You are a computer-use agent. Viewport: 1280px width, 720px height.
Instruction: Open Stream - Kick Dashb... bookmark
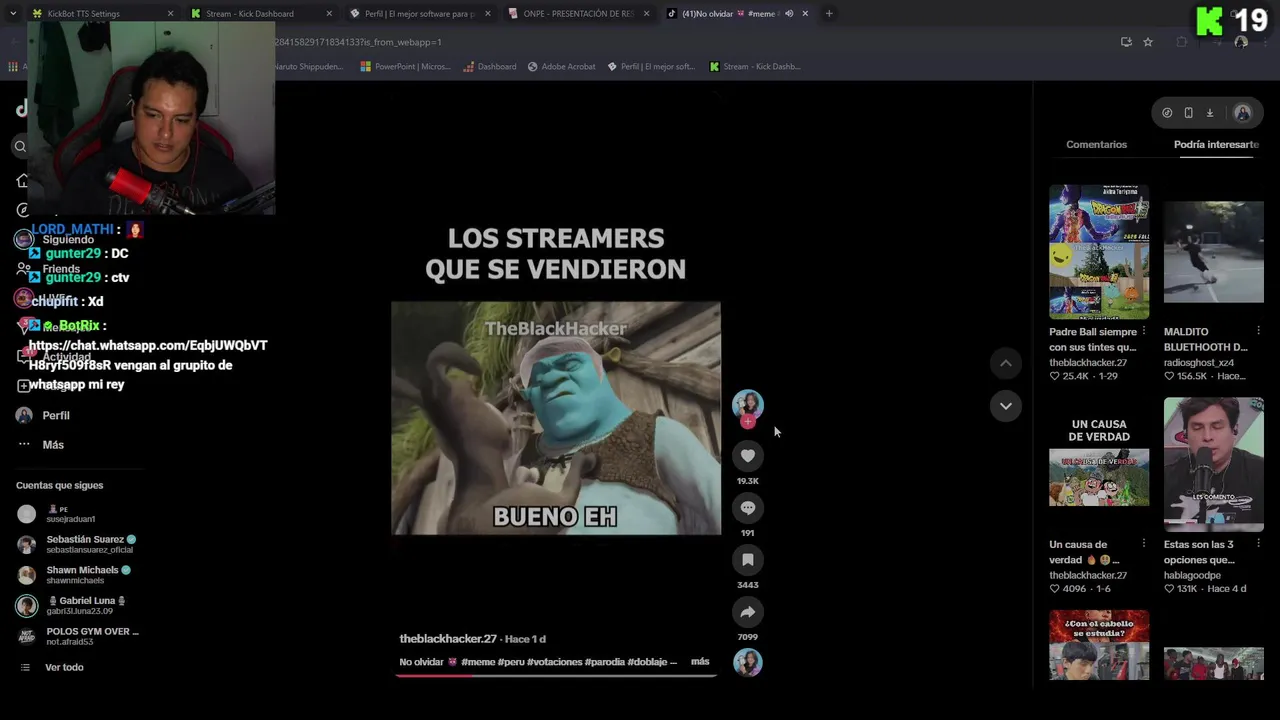point(754,67)
